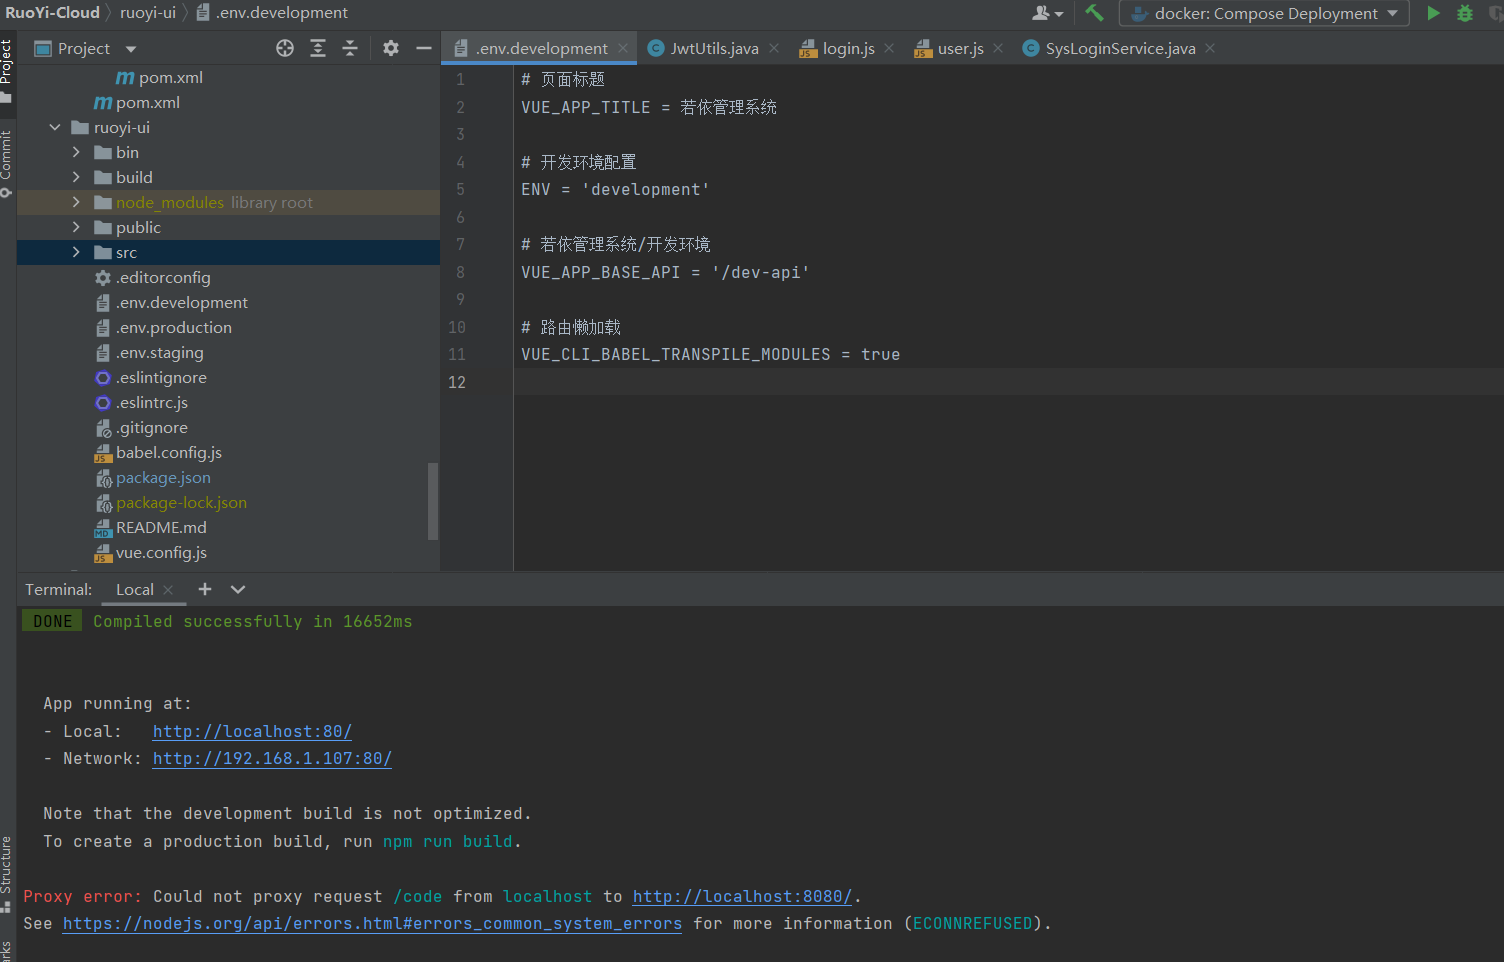The width and height of the screenshot is (1504, 962).
Task: Click the Build hammer icon
Action: (x=1094, y=13)
